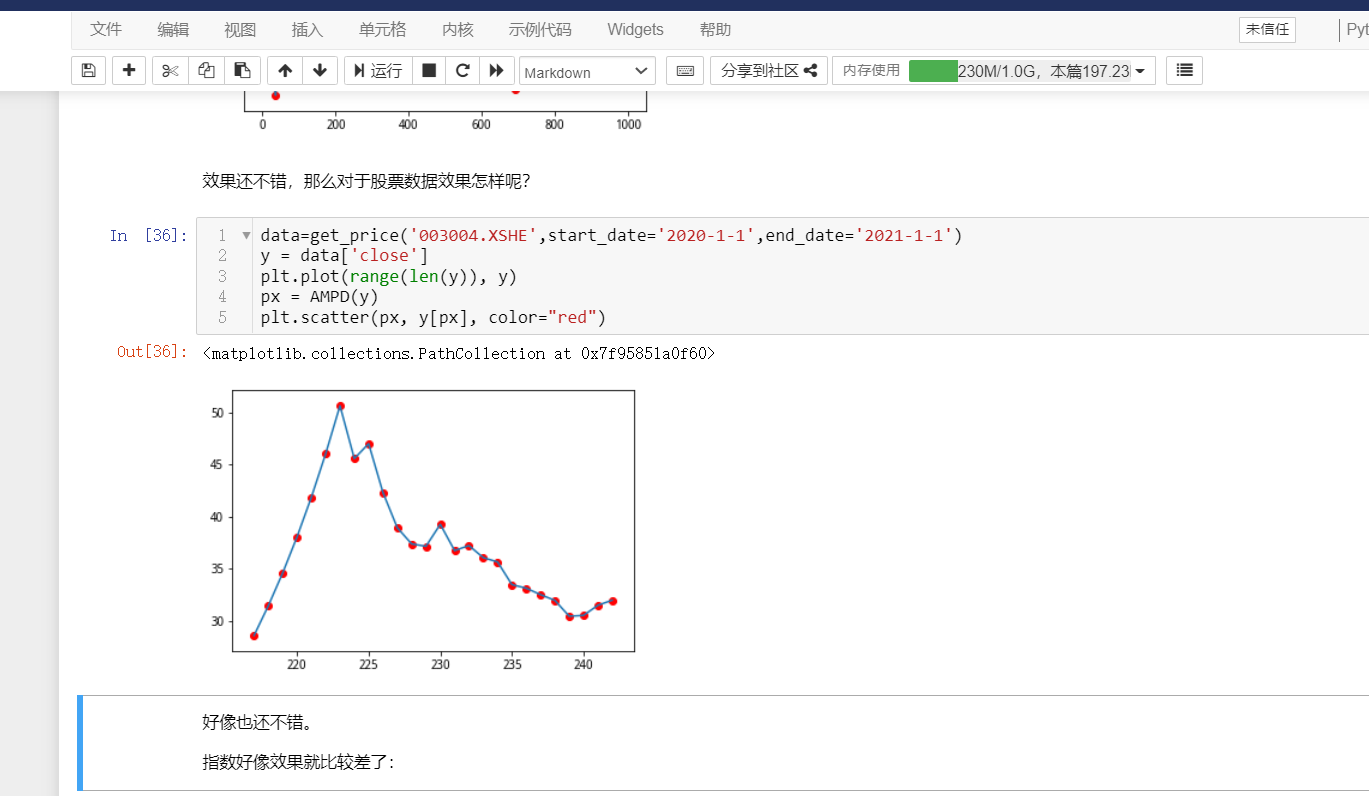This screenshot has width=1369, height=802.
Task: Restart the kernel with circular arrow
Action: (462, 70)
